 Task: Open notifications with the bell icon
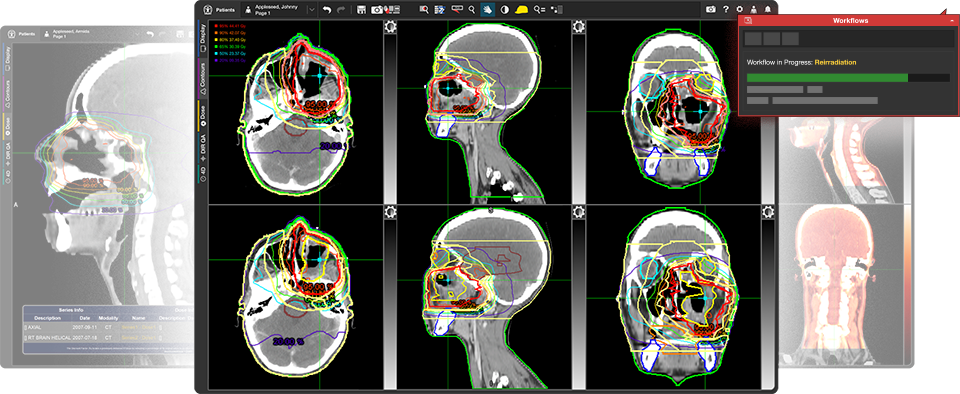point(768,10)
